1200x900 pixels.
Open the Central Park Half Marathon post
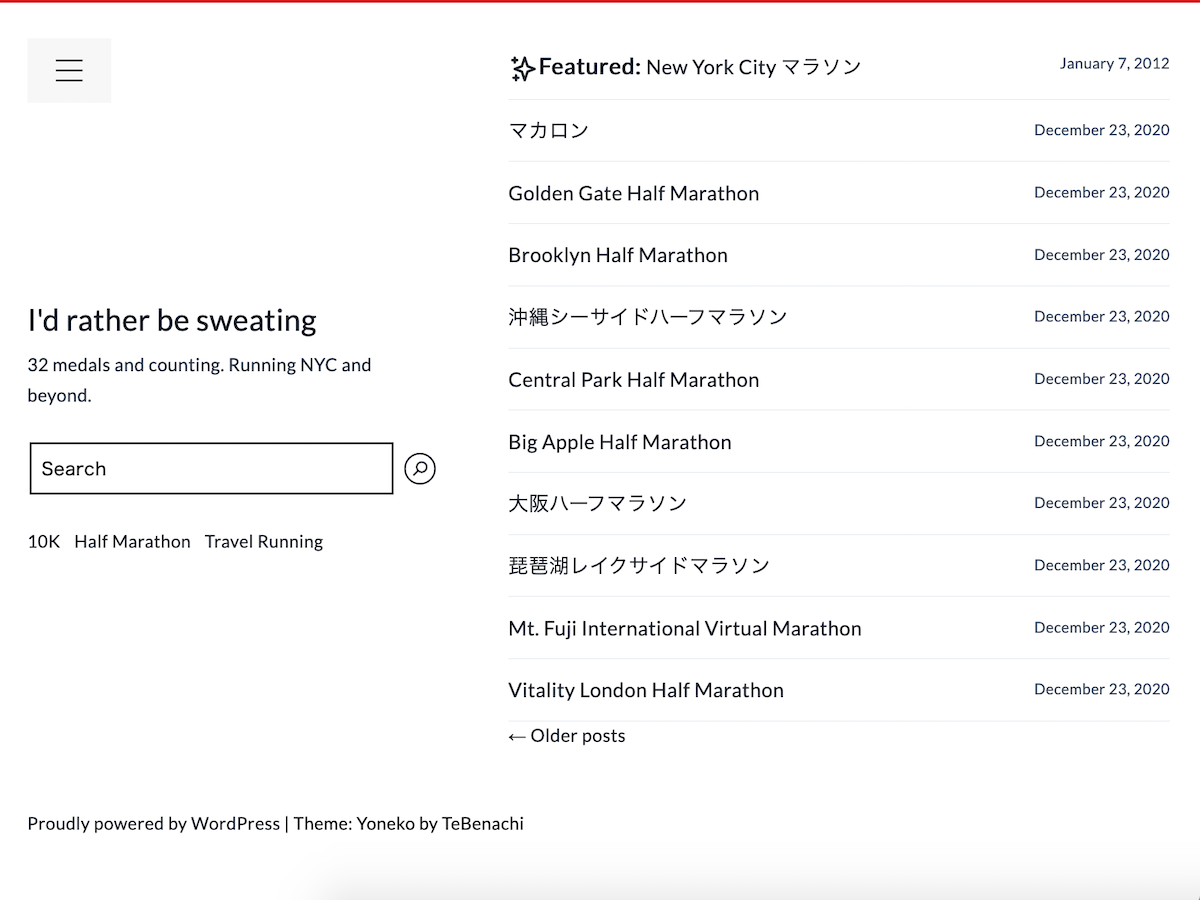(633, 379)
